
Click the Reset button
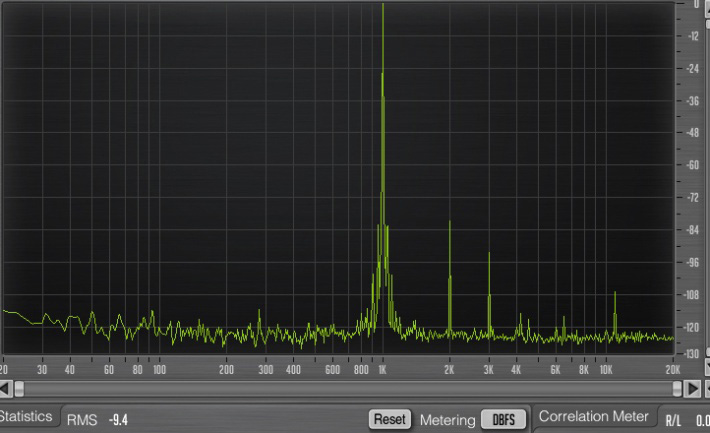[390, 419]
